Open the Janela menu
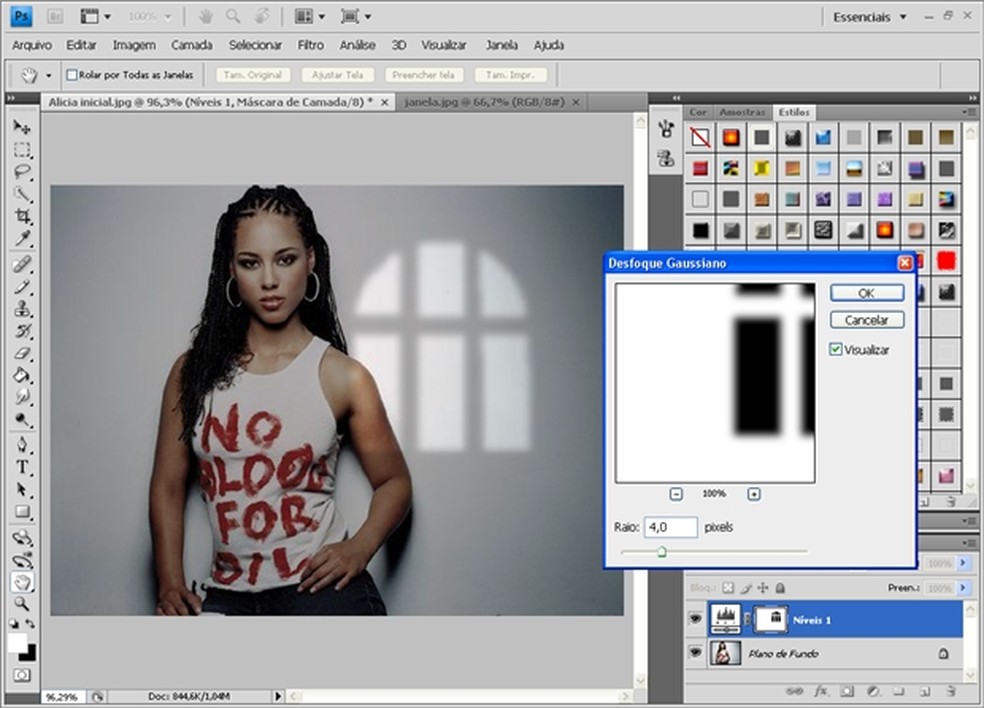 [x=501, y=45]
